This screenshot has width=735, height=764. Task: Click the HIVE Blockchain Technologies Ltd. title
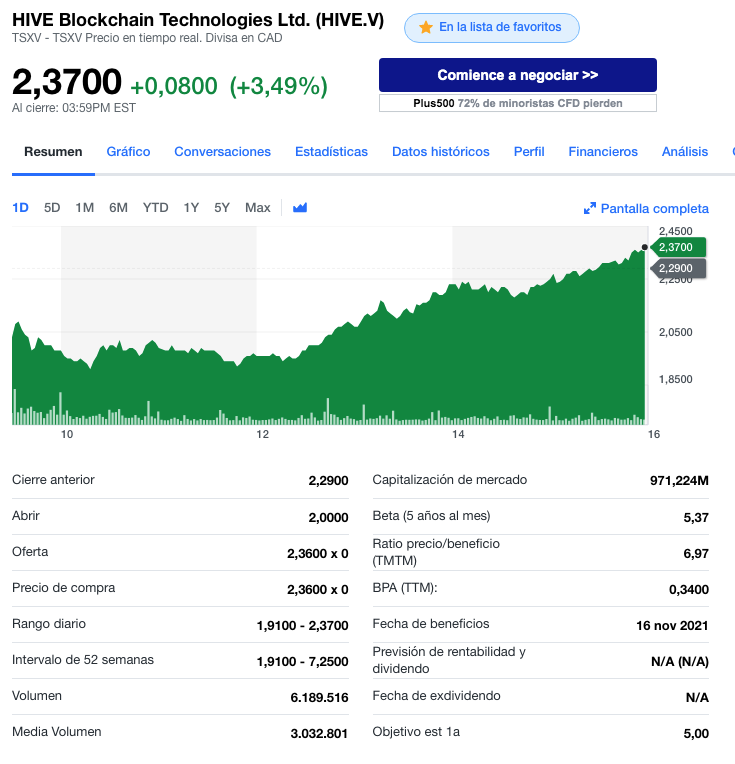point(198,20)
